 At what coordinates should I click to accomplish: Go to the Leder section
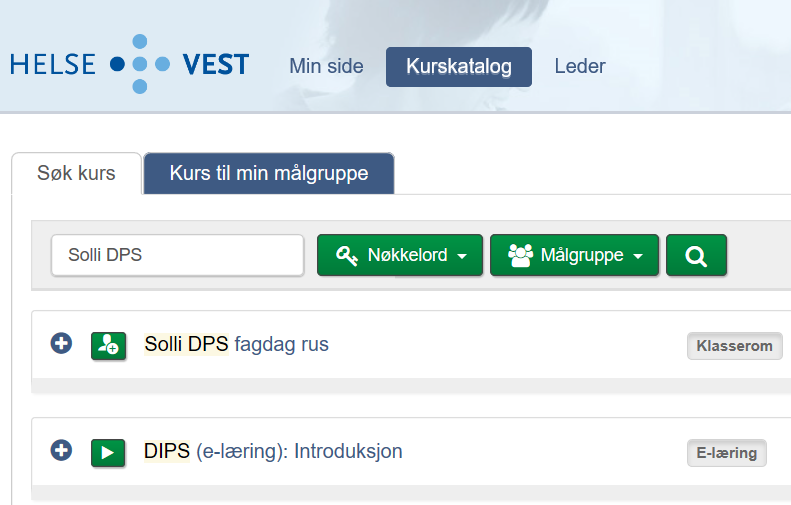[580, 67]
